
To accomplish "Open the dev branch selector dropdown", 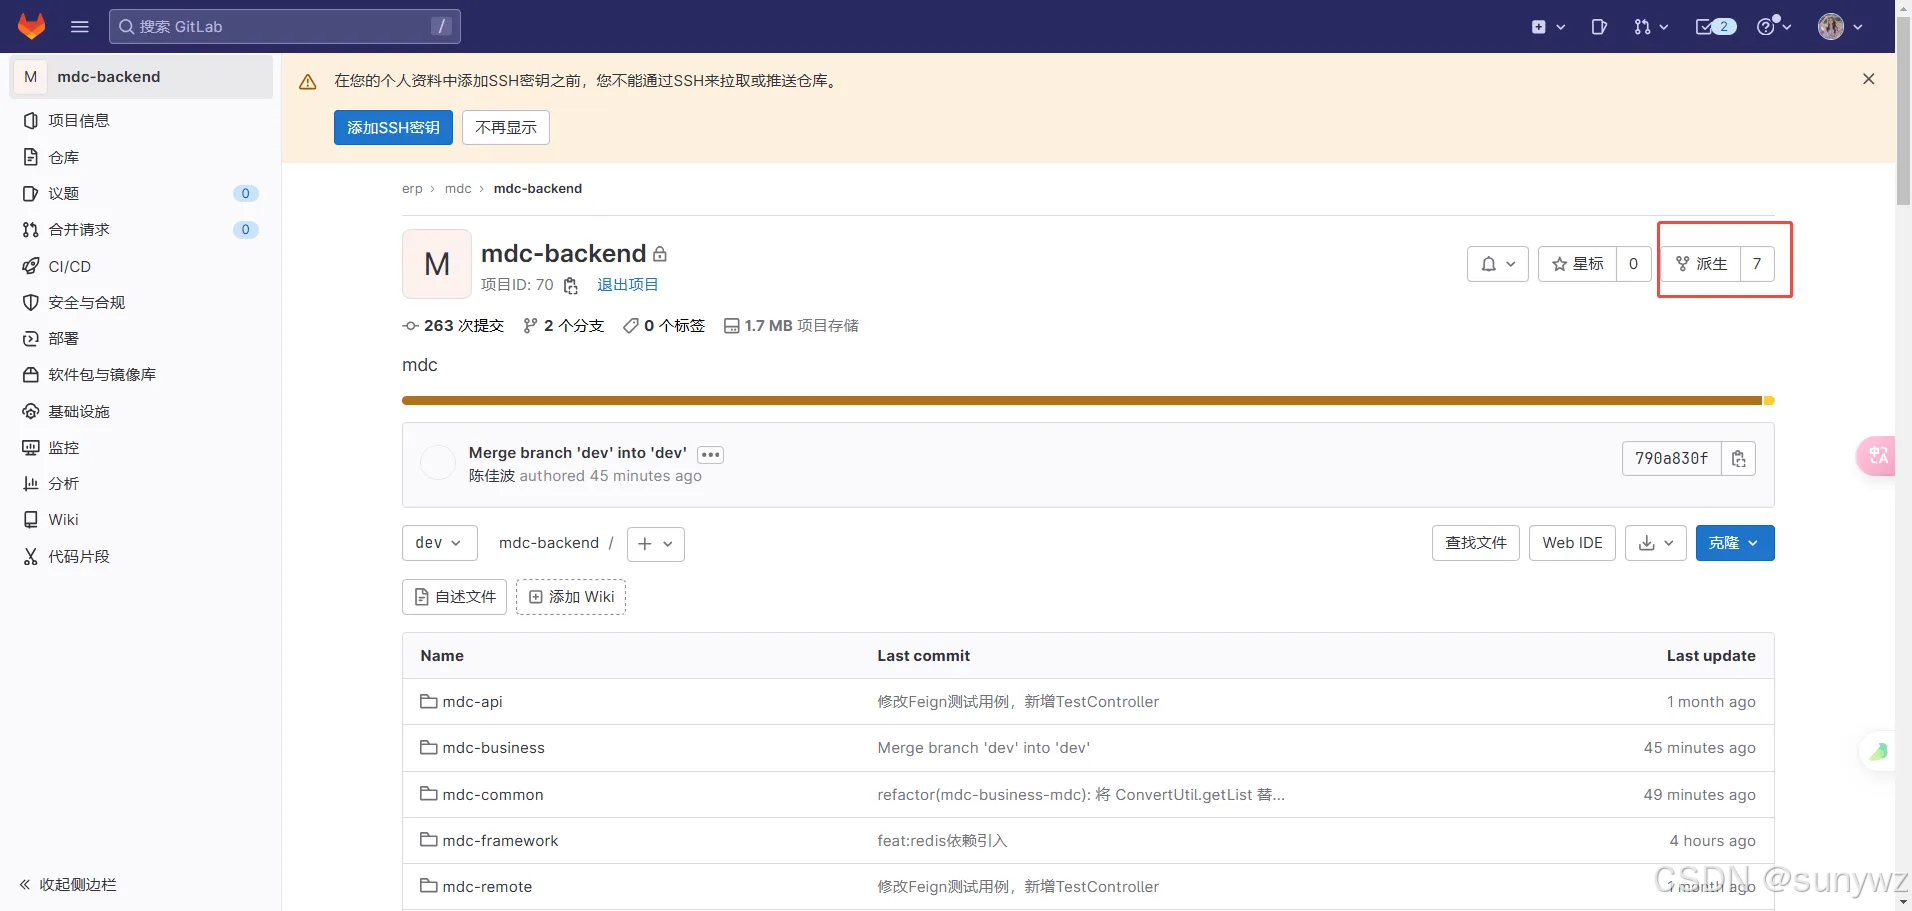I will click(439, 544).
